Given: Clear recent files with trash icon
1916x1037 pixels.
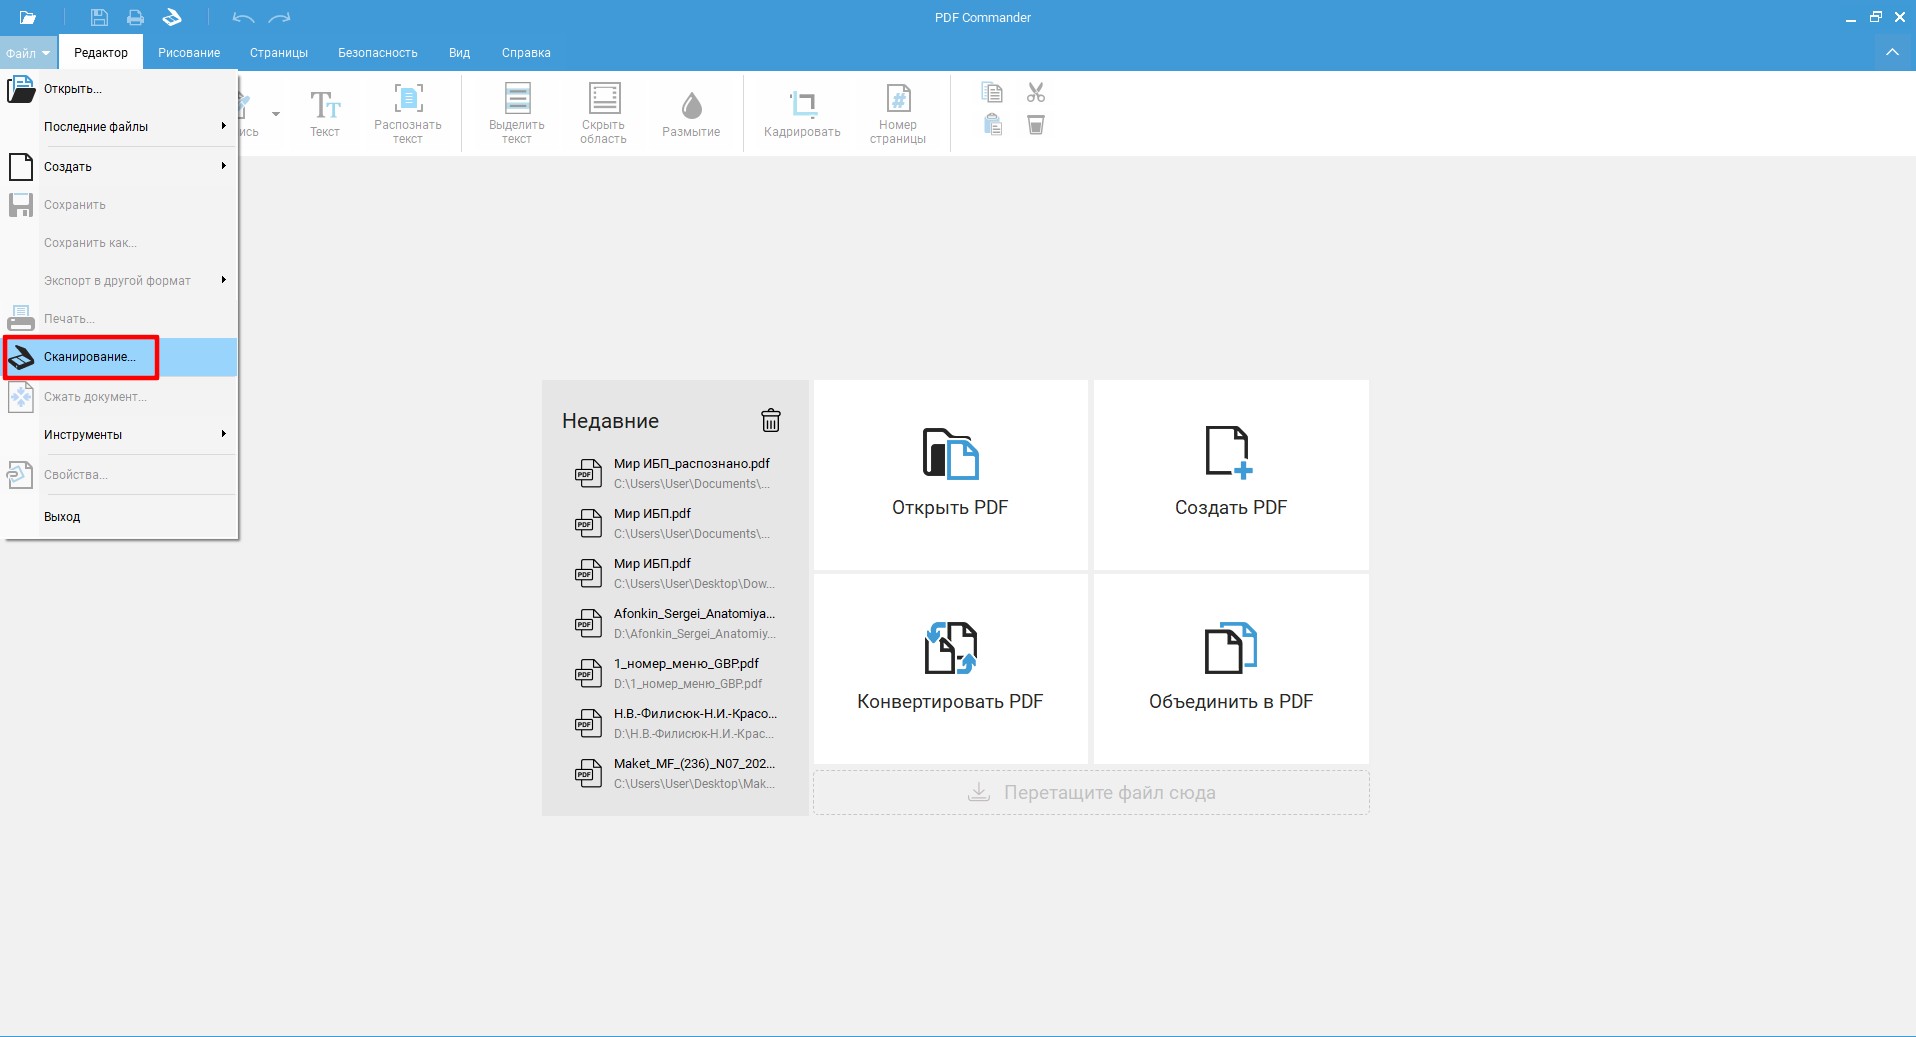Looking at the screenshot, I should tap(771, 420).
